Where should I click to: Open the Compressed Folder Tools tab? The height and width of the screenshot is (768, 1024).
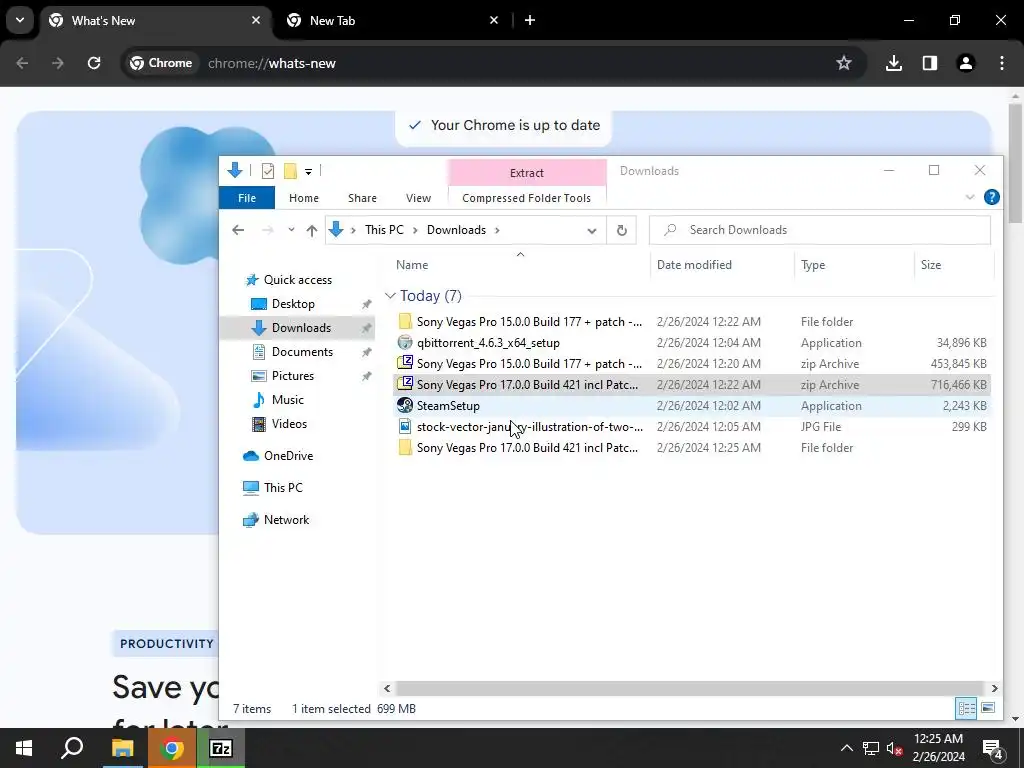[x=526, y=198]
